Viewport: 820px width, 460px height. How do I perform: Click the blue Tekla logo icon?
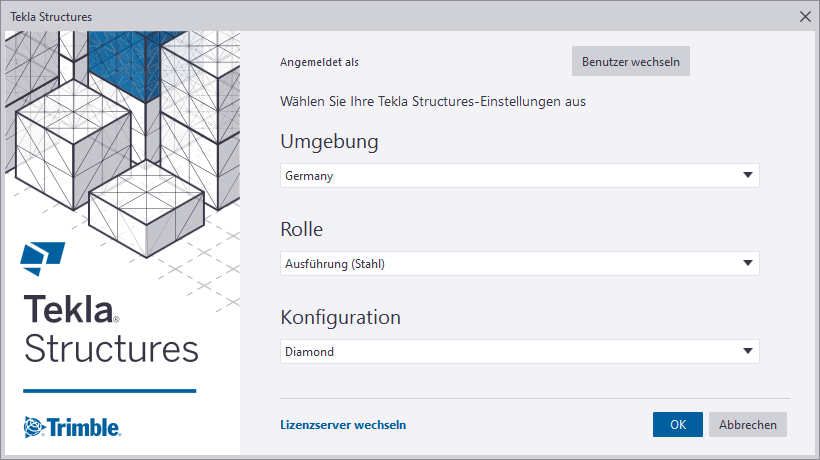coord(42,258)
